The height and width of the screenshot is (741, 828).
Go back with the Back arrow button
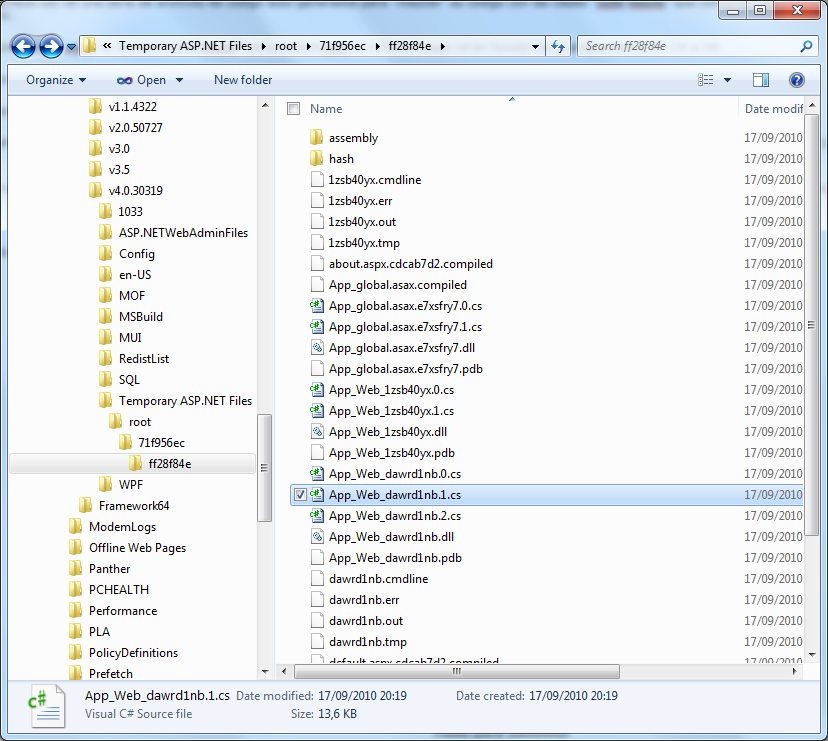coord(23,46)
